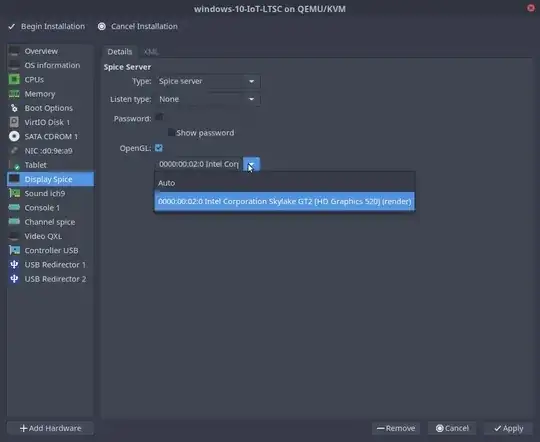
Task: Open the Type Spice server dropdown
Action: [208, 81]
